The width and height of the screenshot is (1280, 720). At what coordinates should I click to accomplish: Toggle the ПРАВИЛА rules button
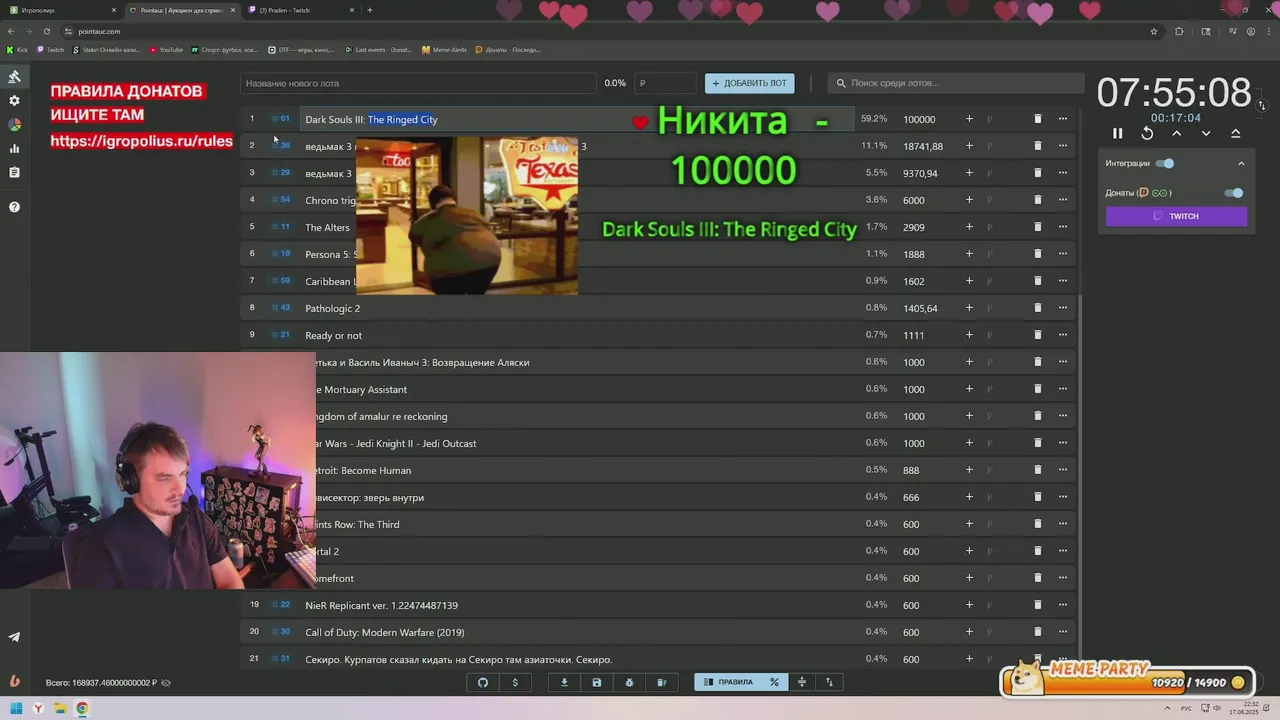[728, 682]
